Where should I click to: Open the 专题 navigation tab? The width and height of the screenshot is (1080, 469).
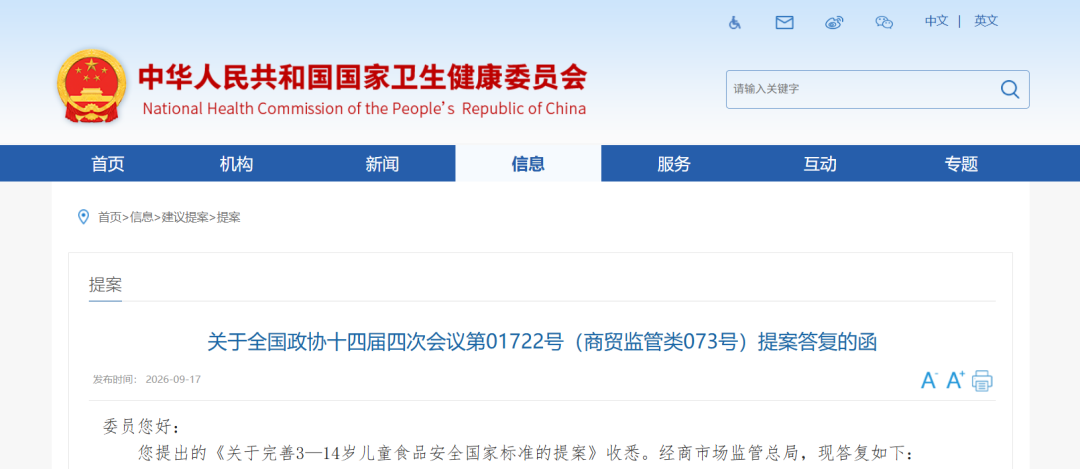pyautogui.click(x=962, y=164)
